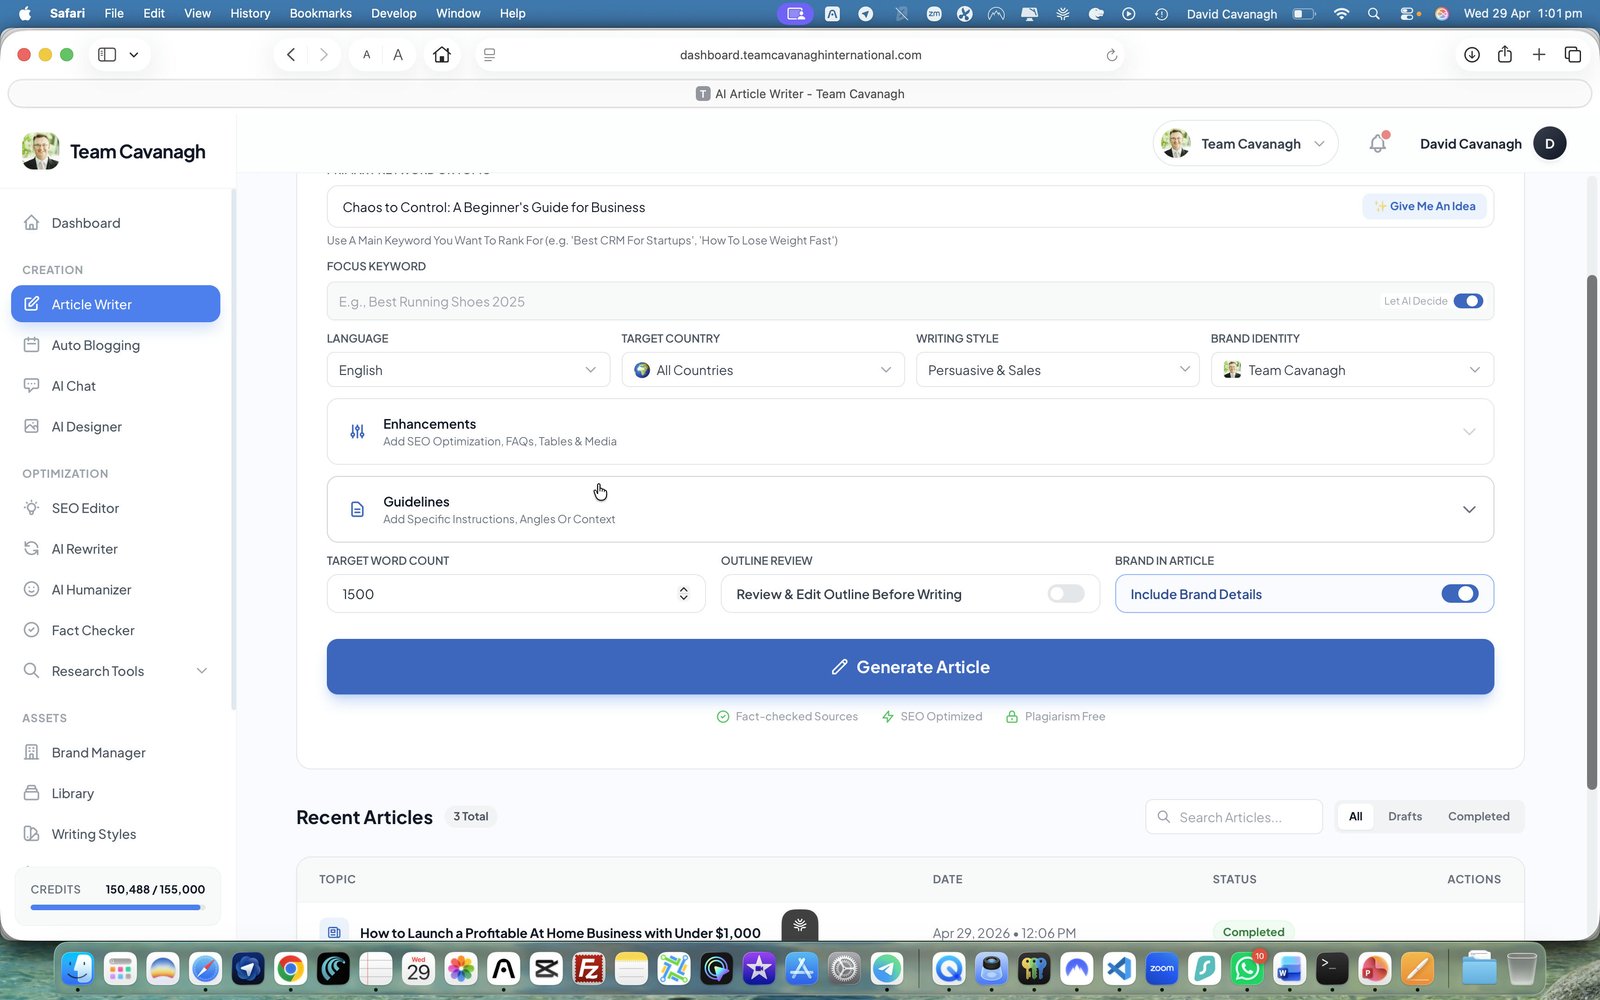The image size is (1600, 1000).
Task: Click the Search Articles field
Action: tap(1234, 817)
